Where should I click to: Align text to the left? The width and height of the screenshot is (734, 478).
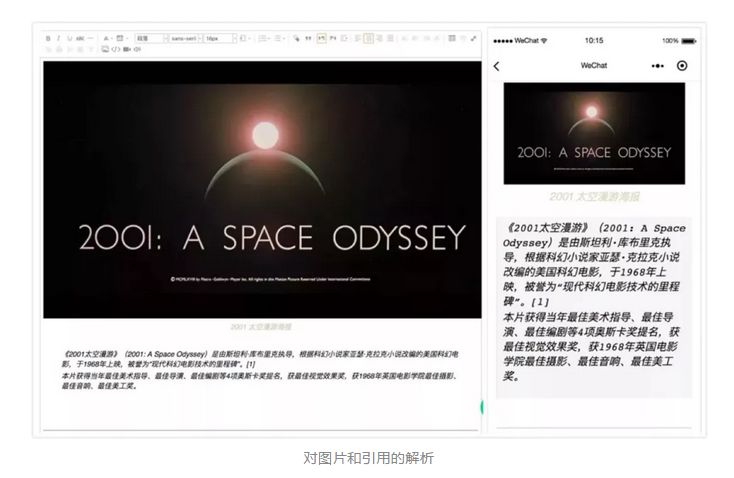[x=358, y=38]
